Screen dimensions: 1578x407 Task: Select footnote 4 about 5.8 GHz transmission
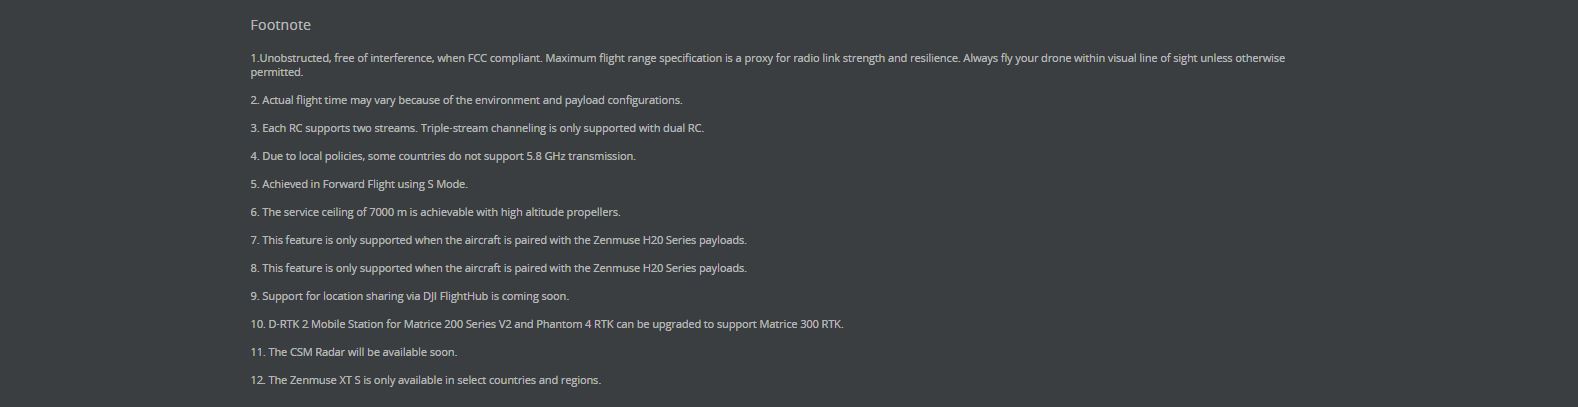[x=443, y=156]
